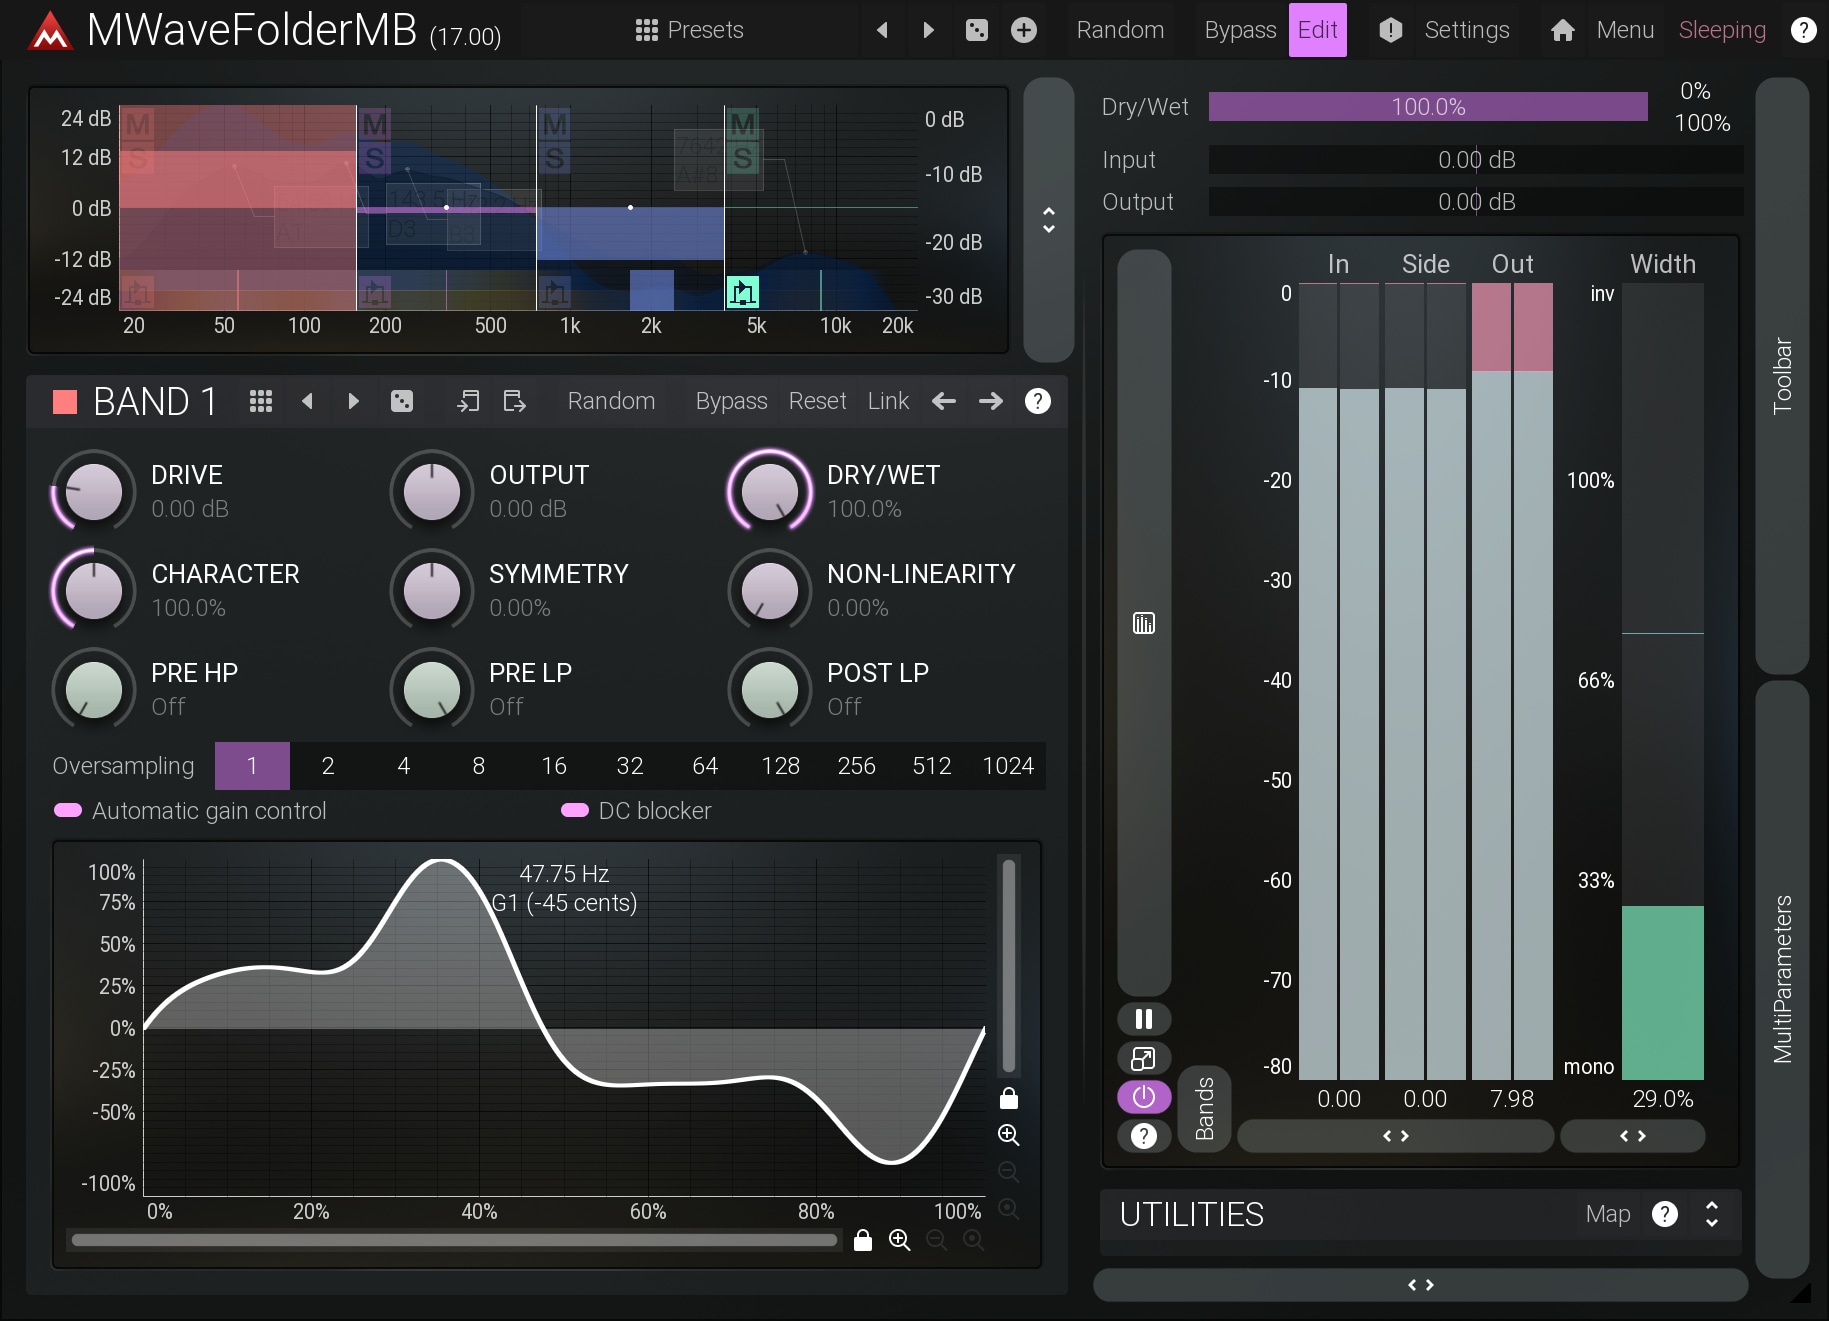Pause the meters display
The width and height of the screenshot is (1829, 1321).
coord(1143,1019)
